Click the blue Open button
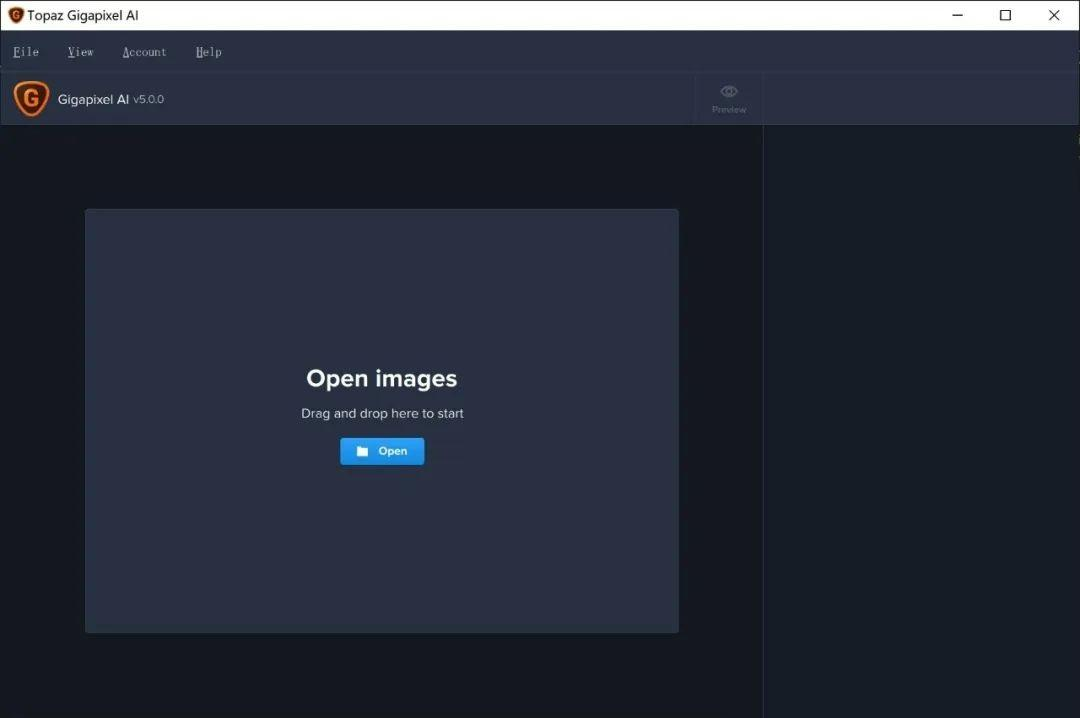This screenshot has width=1080, height=718. [382, 451]
